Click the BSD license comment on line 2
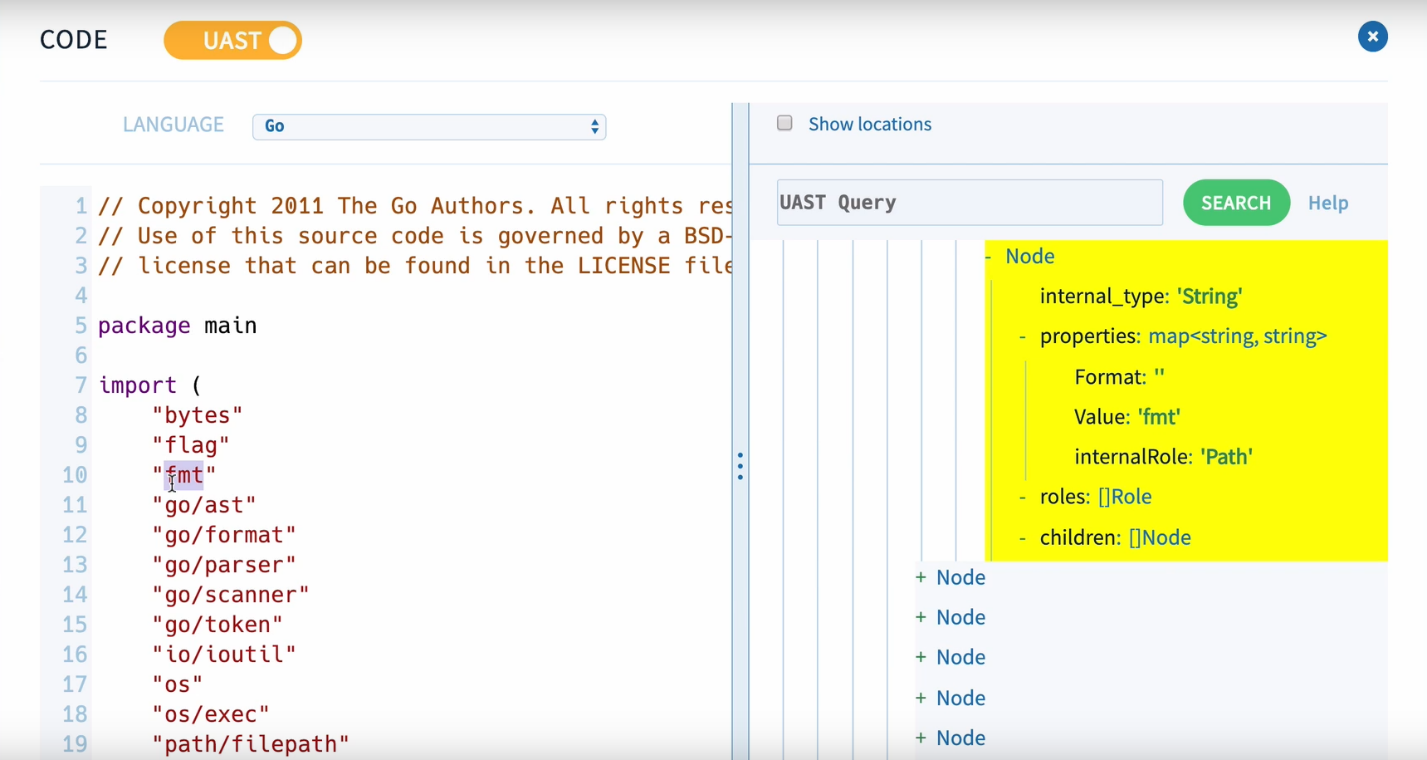 pyautogui.click(x=415, y=236)
